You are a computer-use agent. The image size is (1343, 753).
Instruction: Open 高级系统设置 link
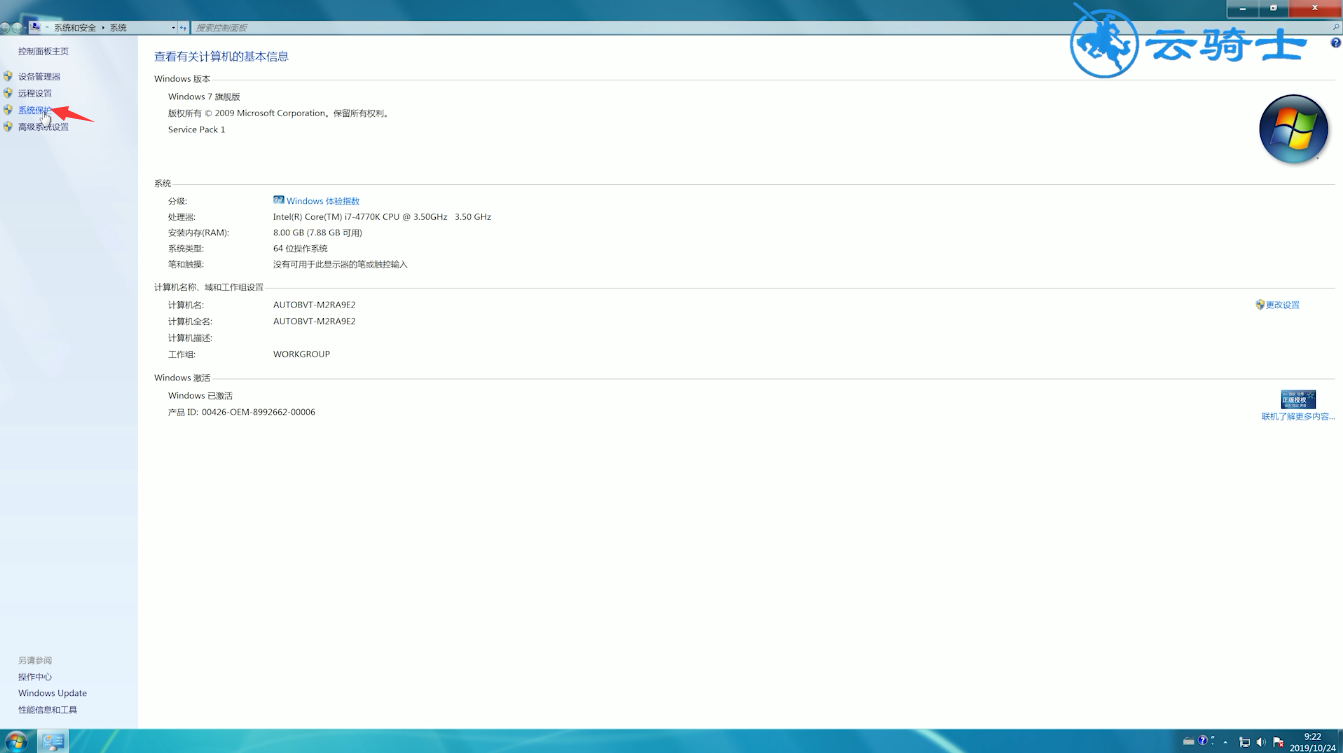(43, 127)
